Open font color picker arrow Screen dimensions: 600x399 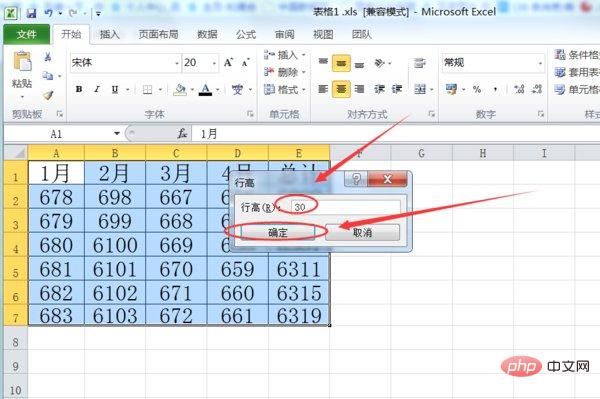pos(218,90)
